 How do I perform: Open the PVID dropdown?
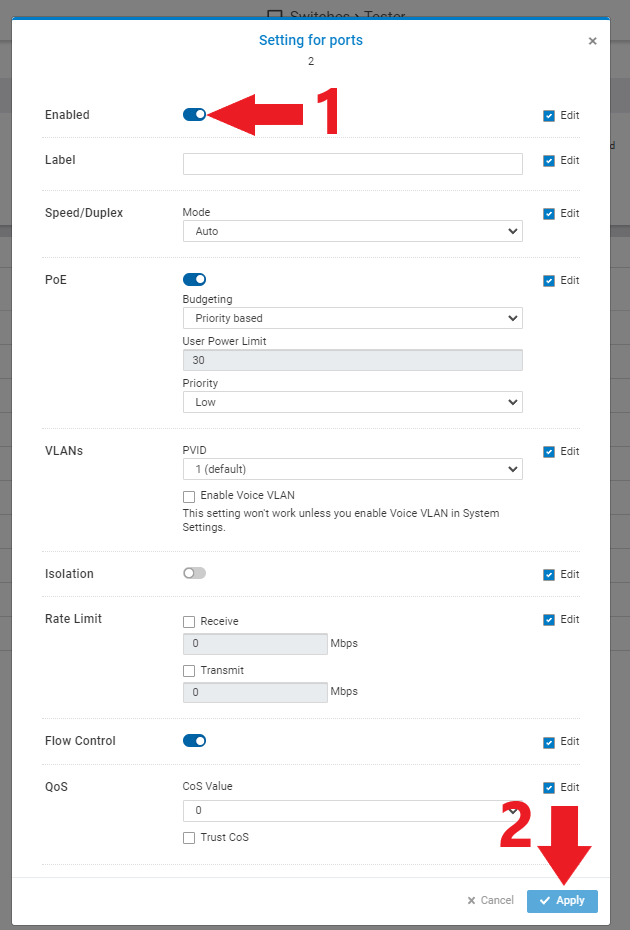pyautogui.click(x=352, y=468)
